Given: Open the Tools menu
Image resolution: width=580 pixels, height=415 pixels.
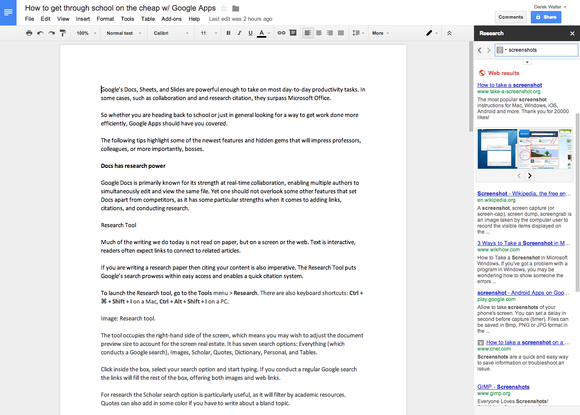Looking at the screenshot, I should pyautogui.click(x=127, y=19).
